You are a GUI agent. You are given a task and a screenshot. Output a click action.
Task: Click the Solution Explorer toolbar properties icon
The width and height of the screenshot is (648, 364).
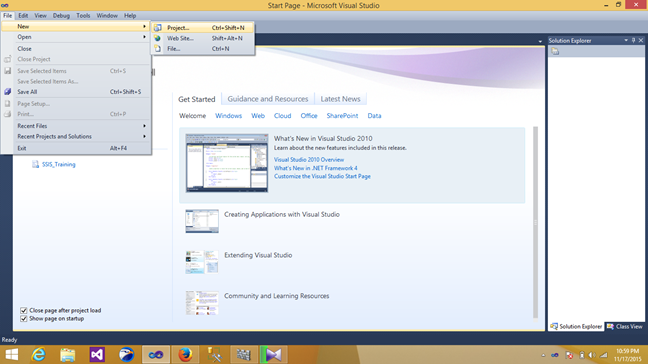coord(555,51)
